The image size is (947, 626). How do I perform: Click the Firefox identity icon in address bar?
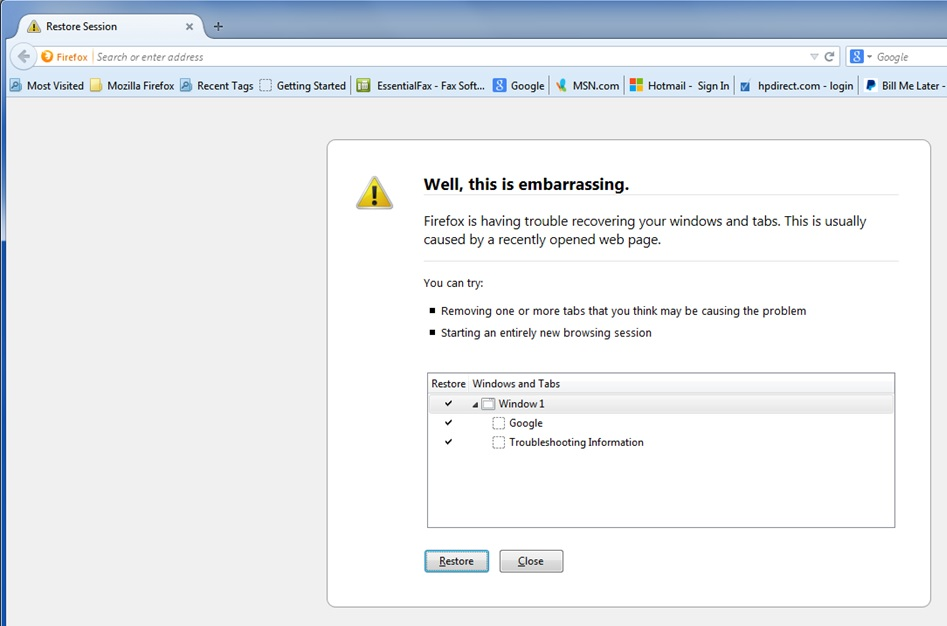pos(47,57)
